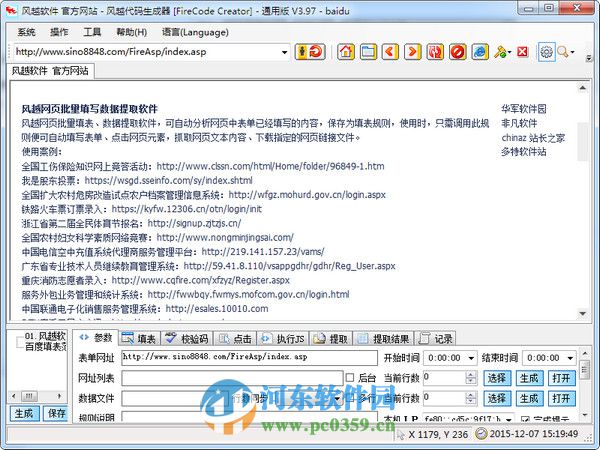
Task: Expand the 数据文件 combo box arrow
Action: pyautogui.click(x=338, y=399)
